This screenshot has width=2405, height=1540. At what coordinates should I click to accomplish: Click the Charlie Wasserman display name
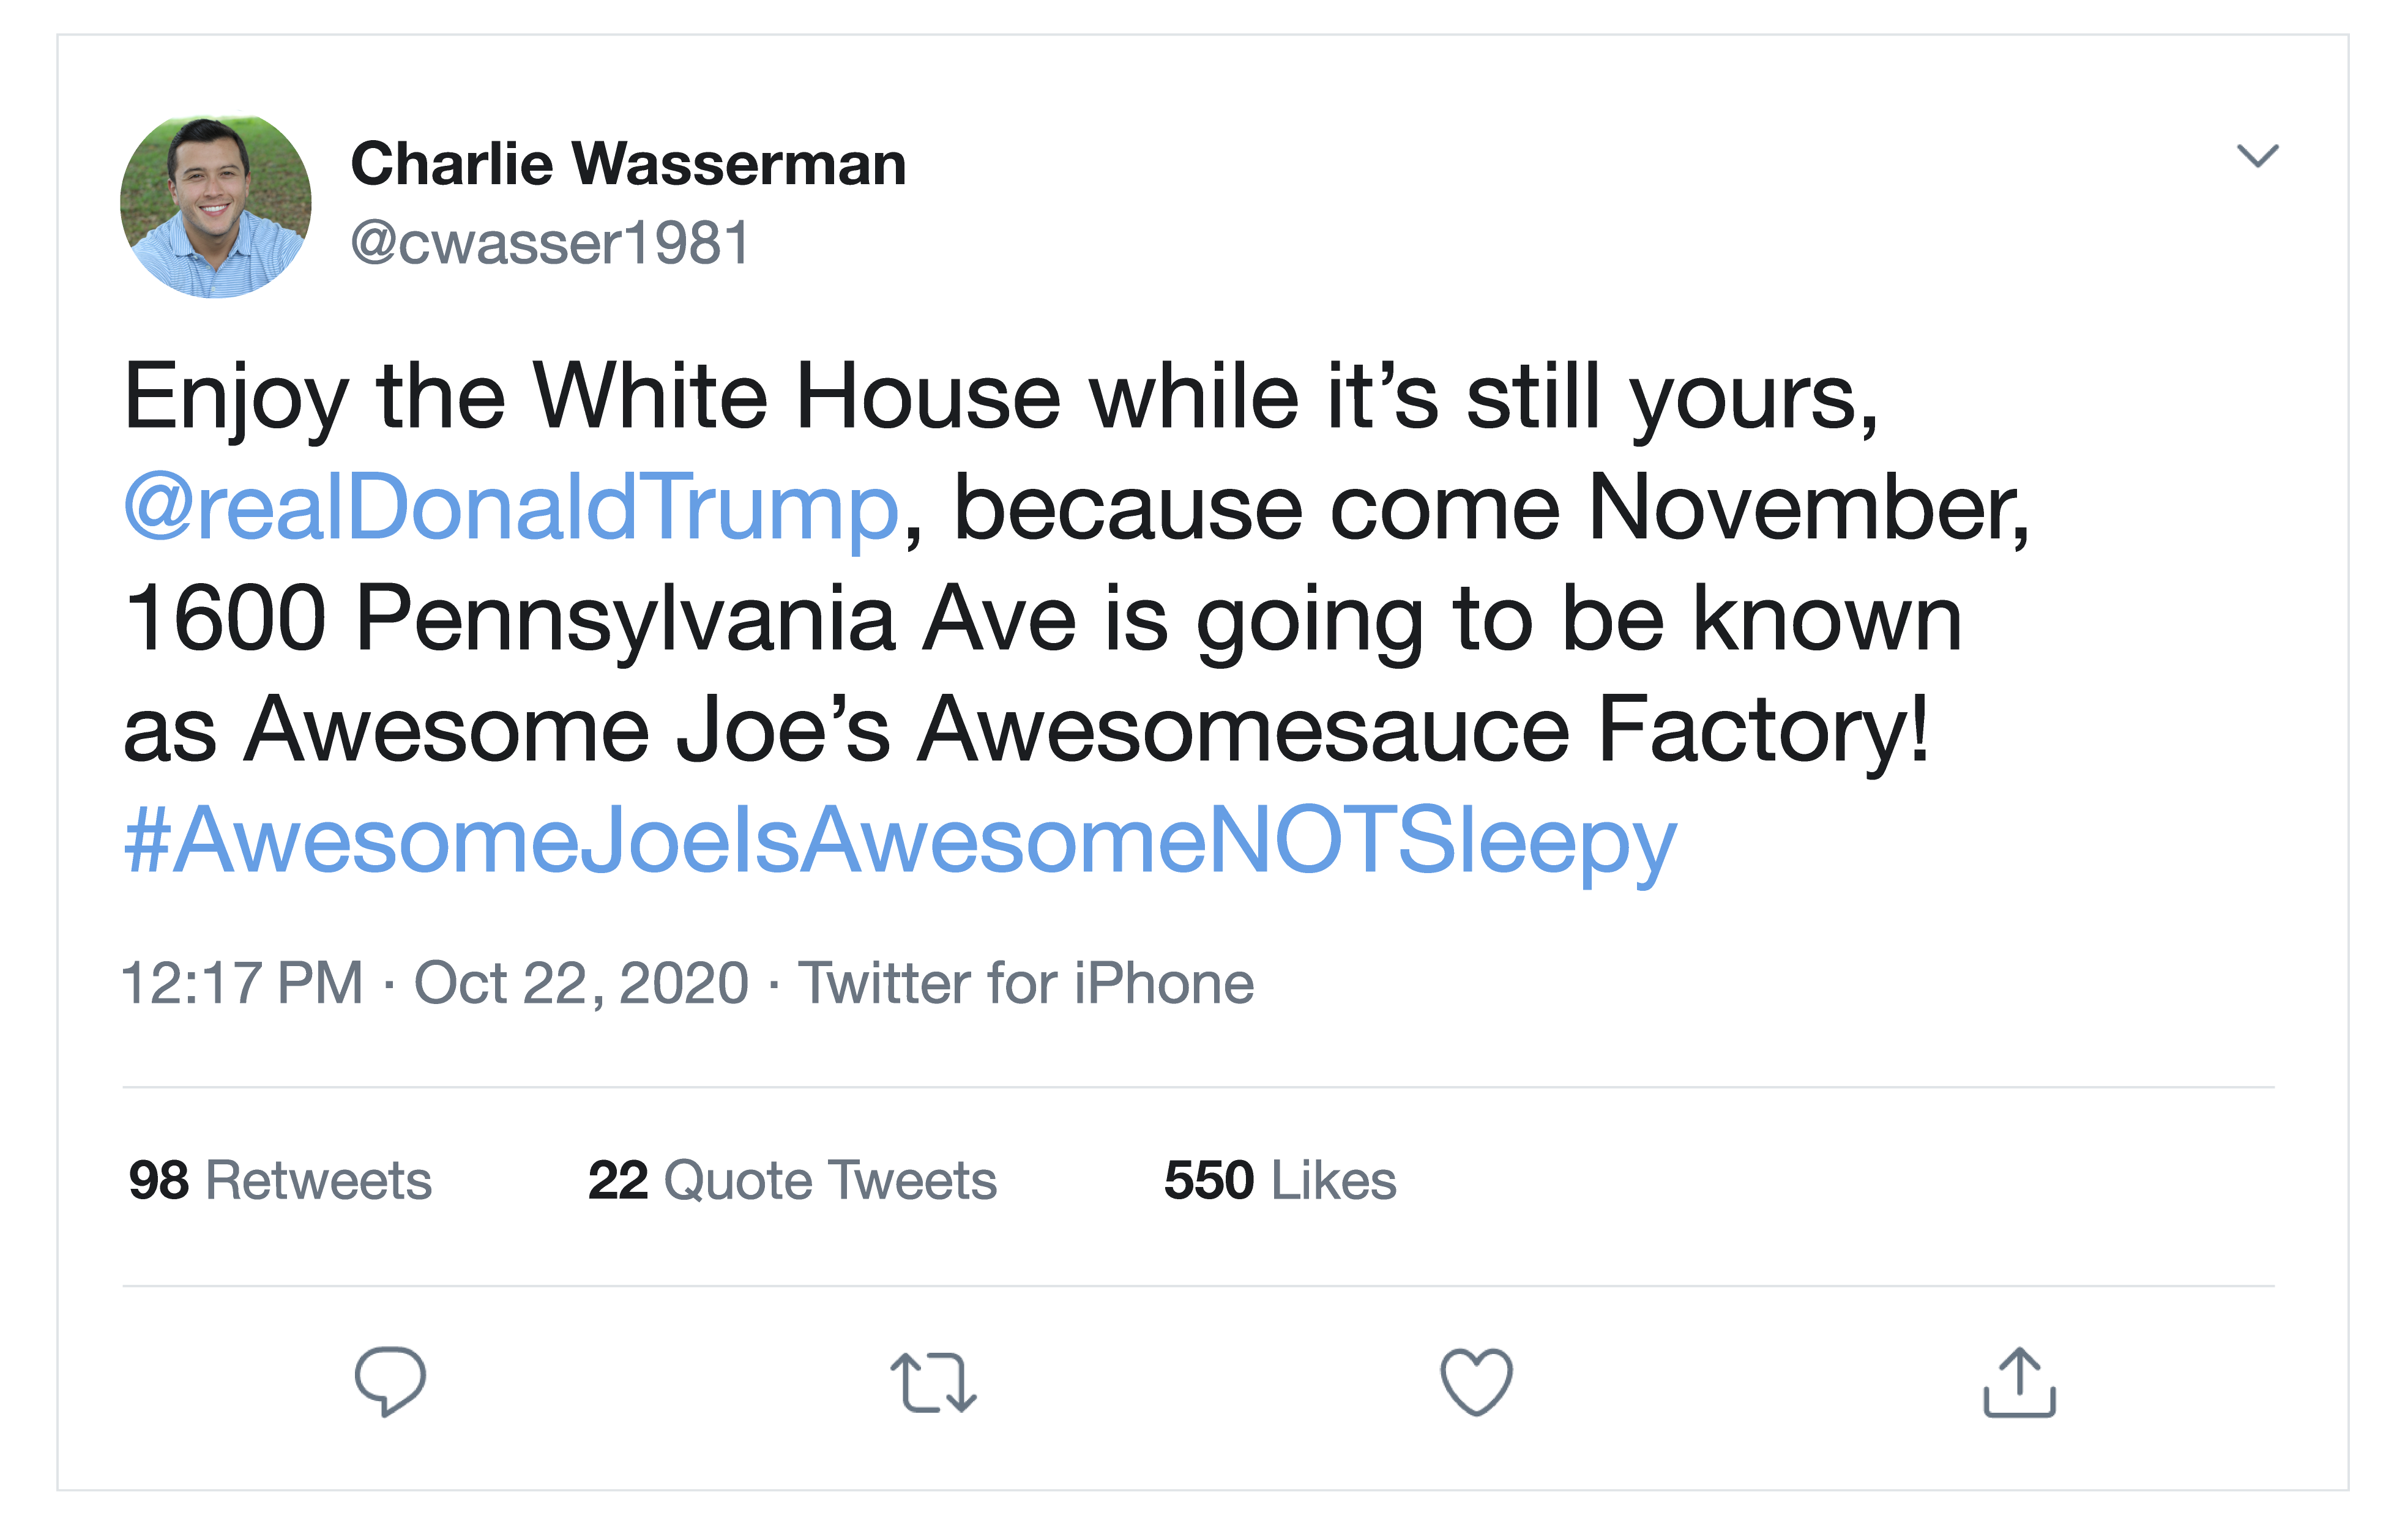628,164
